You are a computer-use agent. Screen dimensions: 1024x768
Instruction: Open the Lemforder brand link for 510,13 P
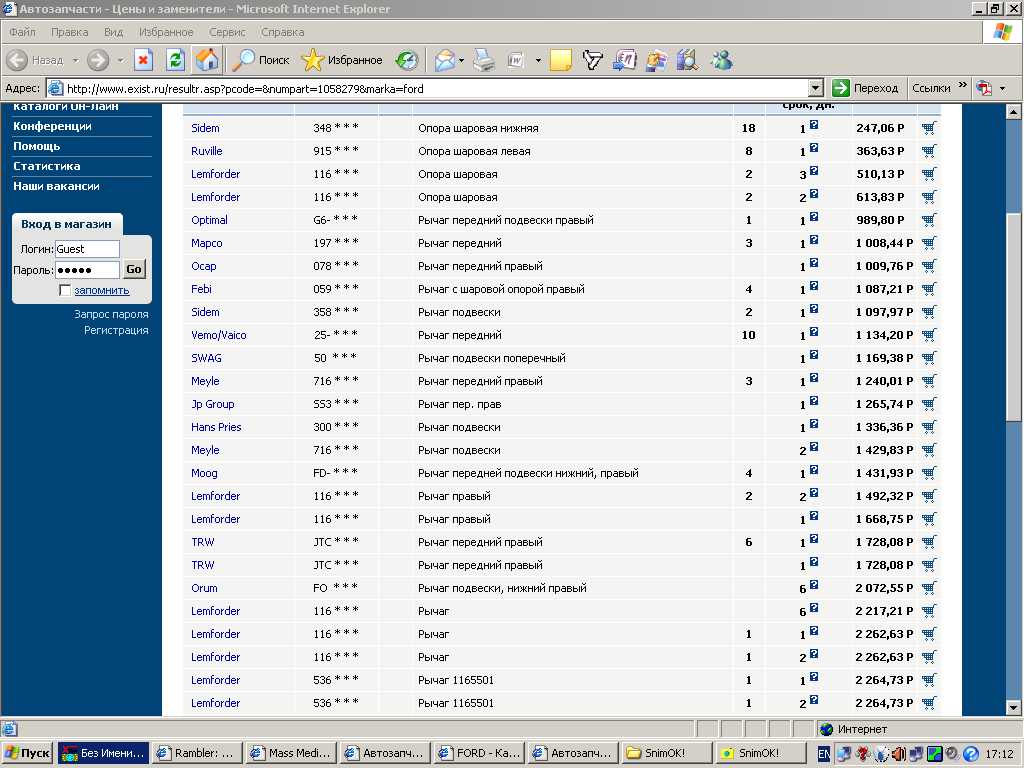tap(215, 174)
